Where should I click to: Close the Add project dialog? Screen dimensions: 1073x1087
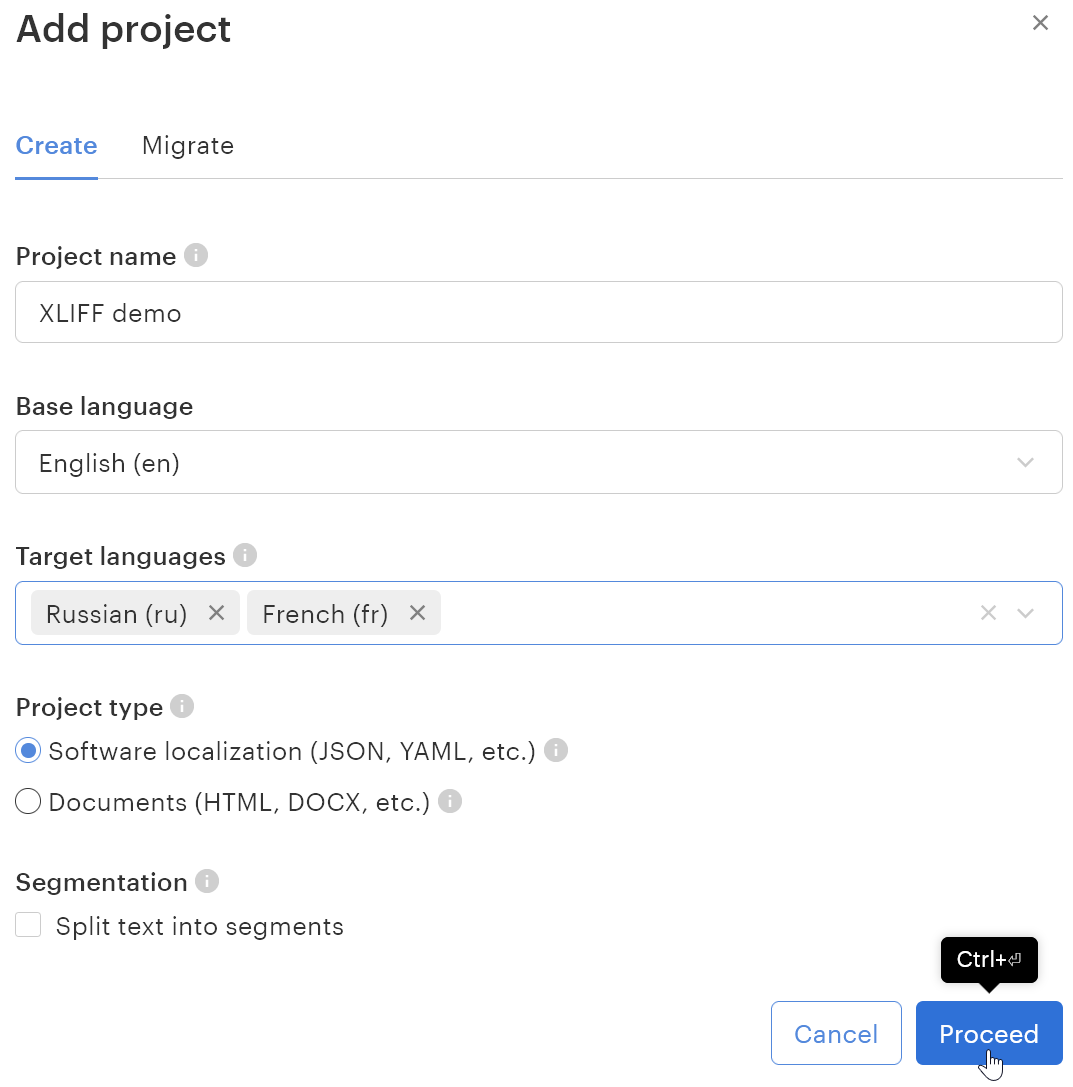pyautogui.click(x=1040, y=23)
